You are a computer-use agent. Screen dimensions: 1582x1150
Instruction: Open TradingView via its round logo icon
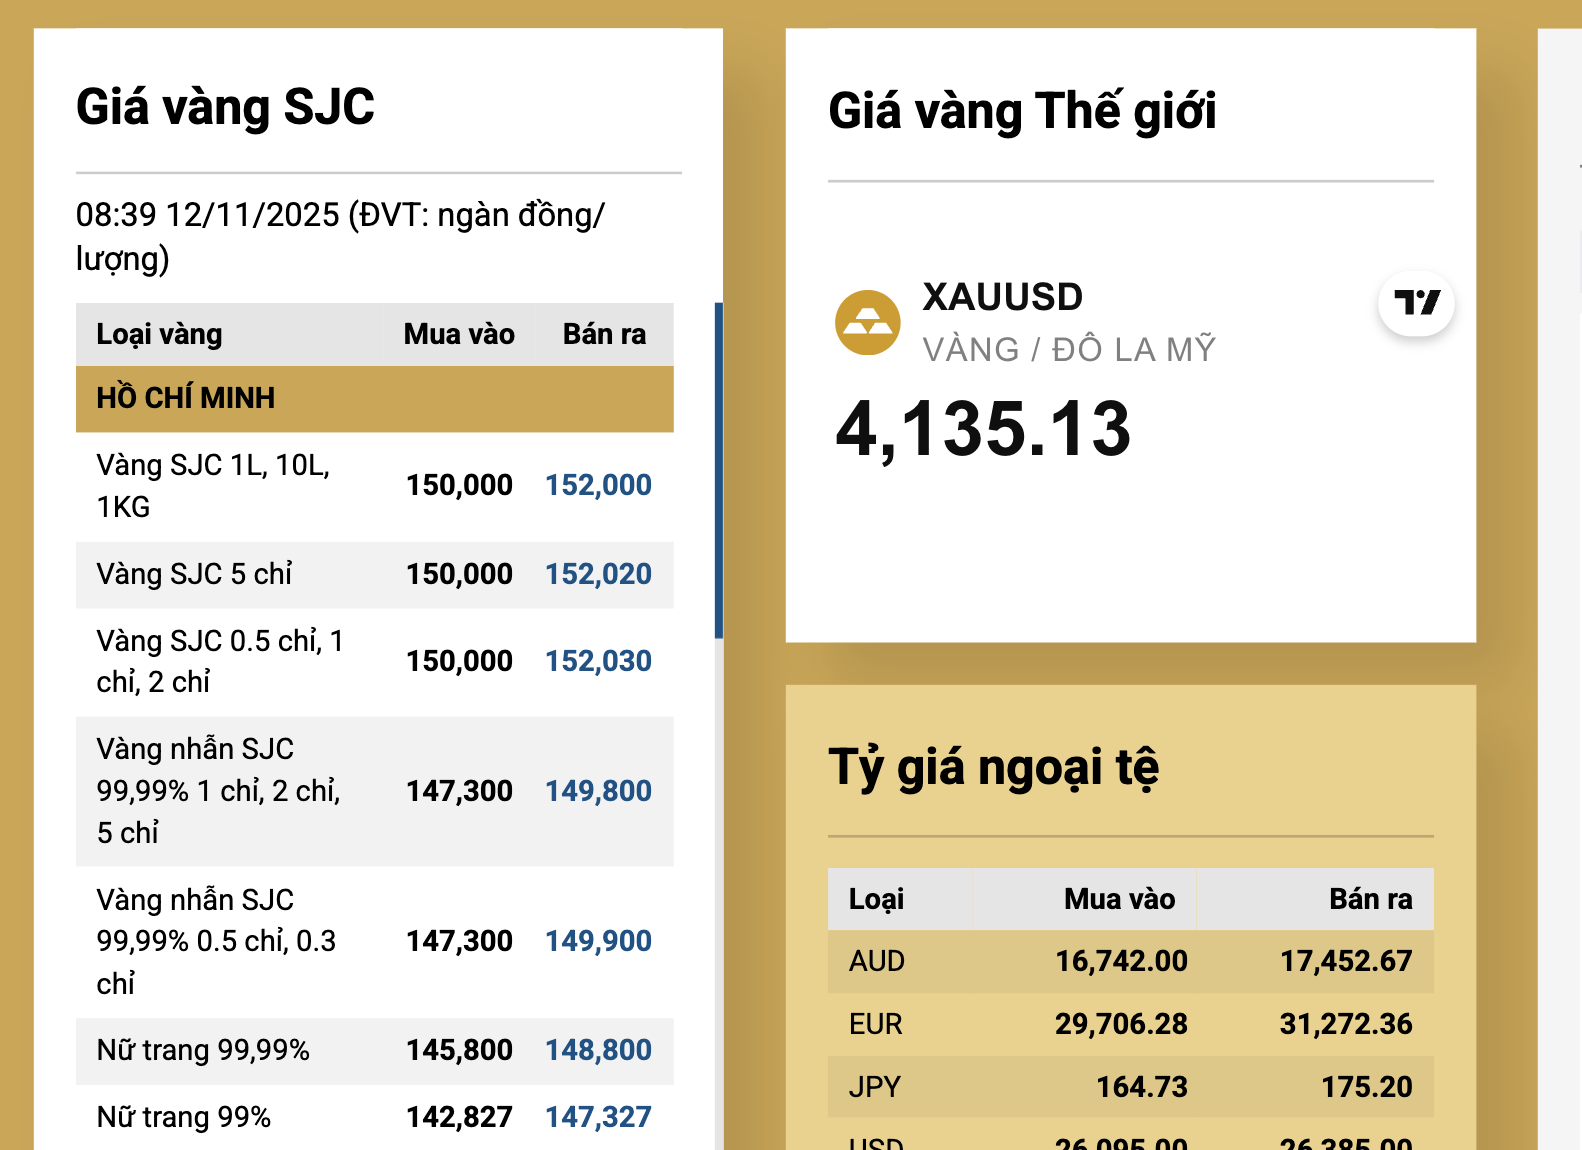[x=1414, y=305]
